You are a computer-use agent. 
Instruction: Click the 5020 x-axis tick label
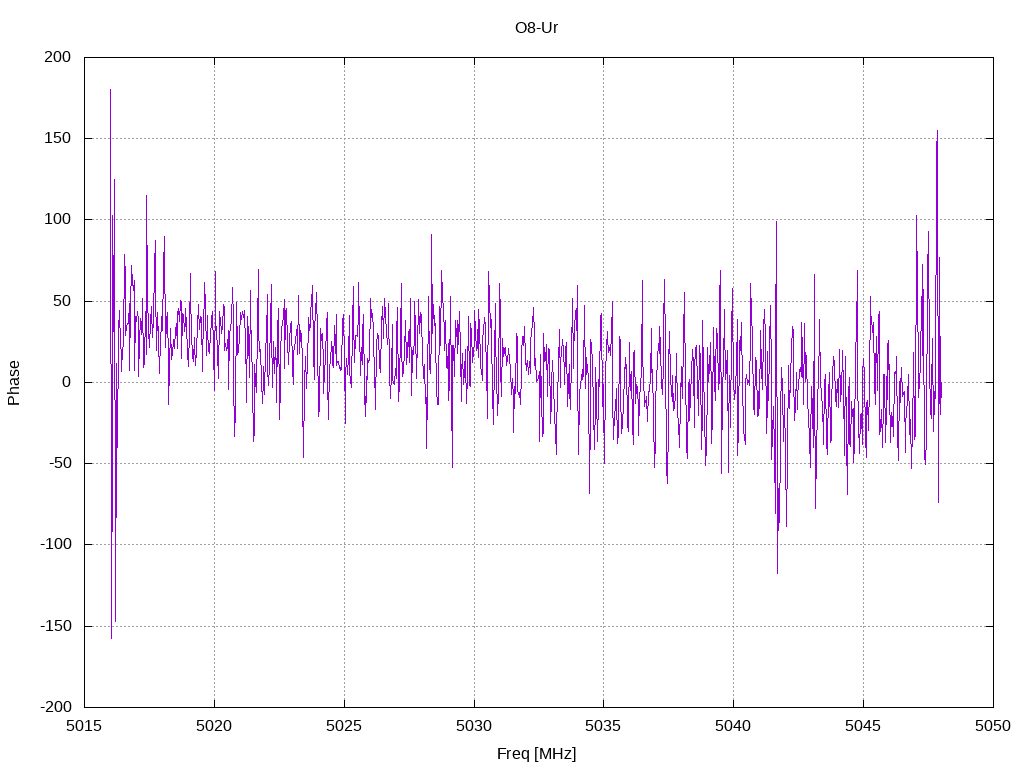[214, 726]
